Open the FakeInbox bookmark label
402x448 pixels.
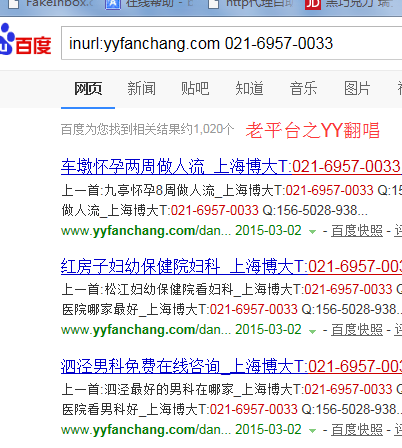(x=60, y=4)
